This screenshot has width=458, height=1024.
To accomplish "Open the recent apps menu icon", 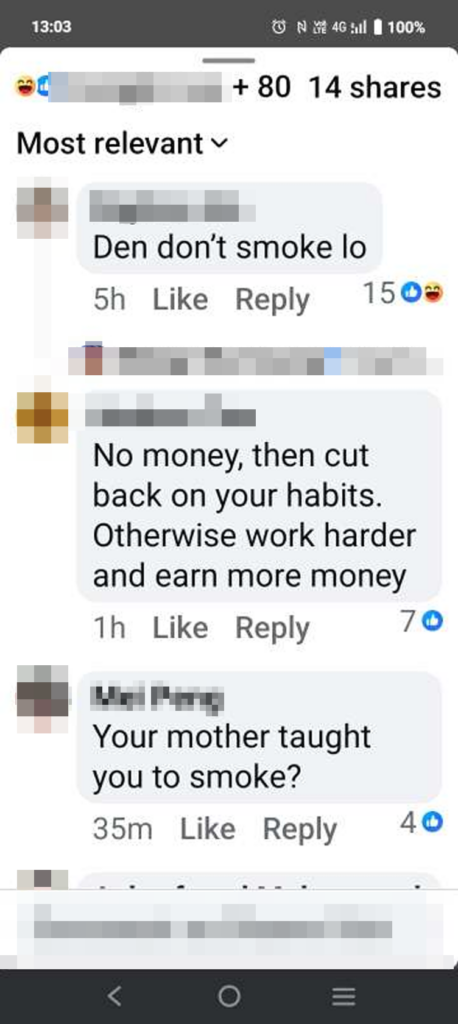I will pos(343,996).
